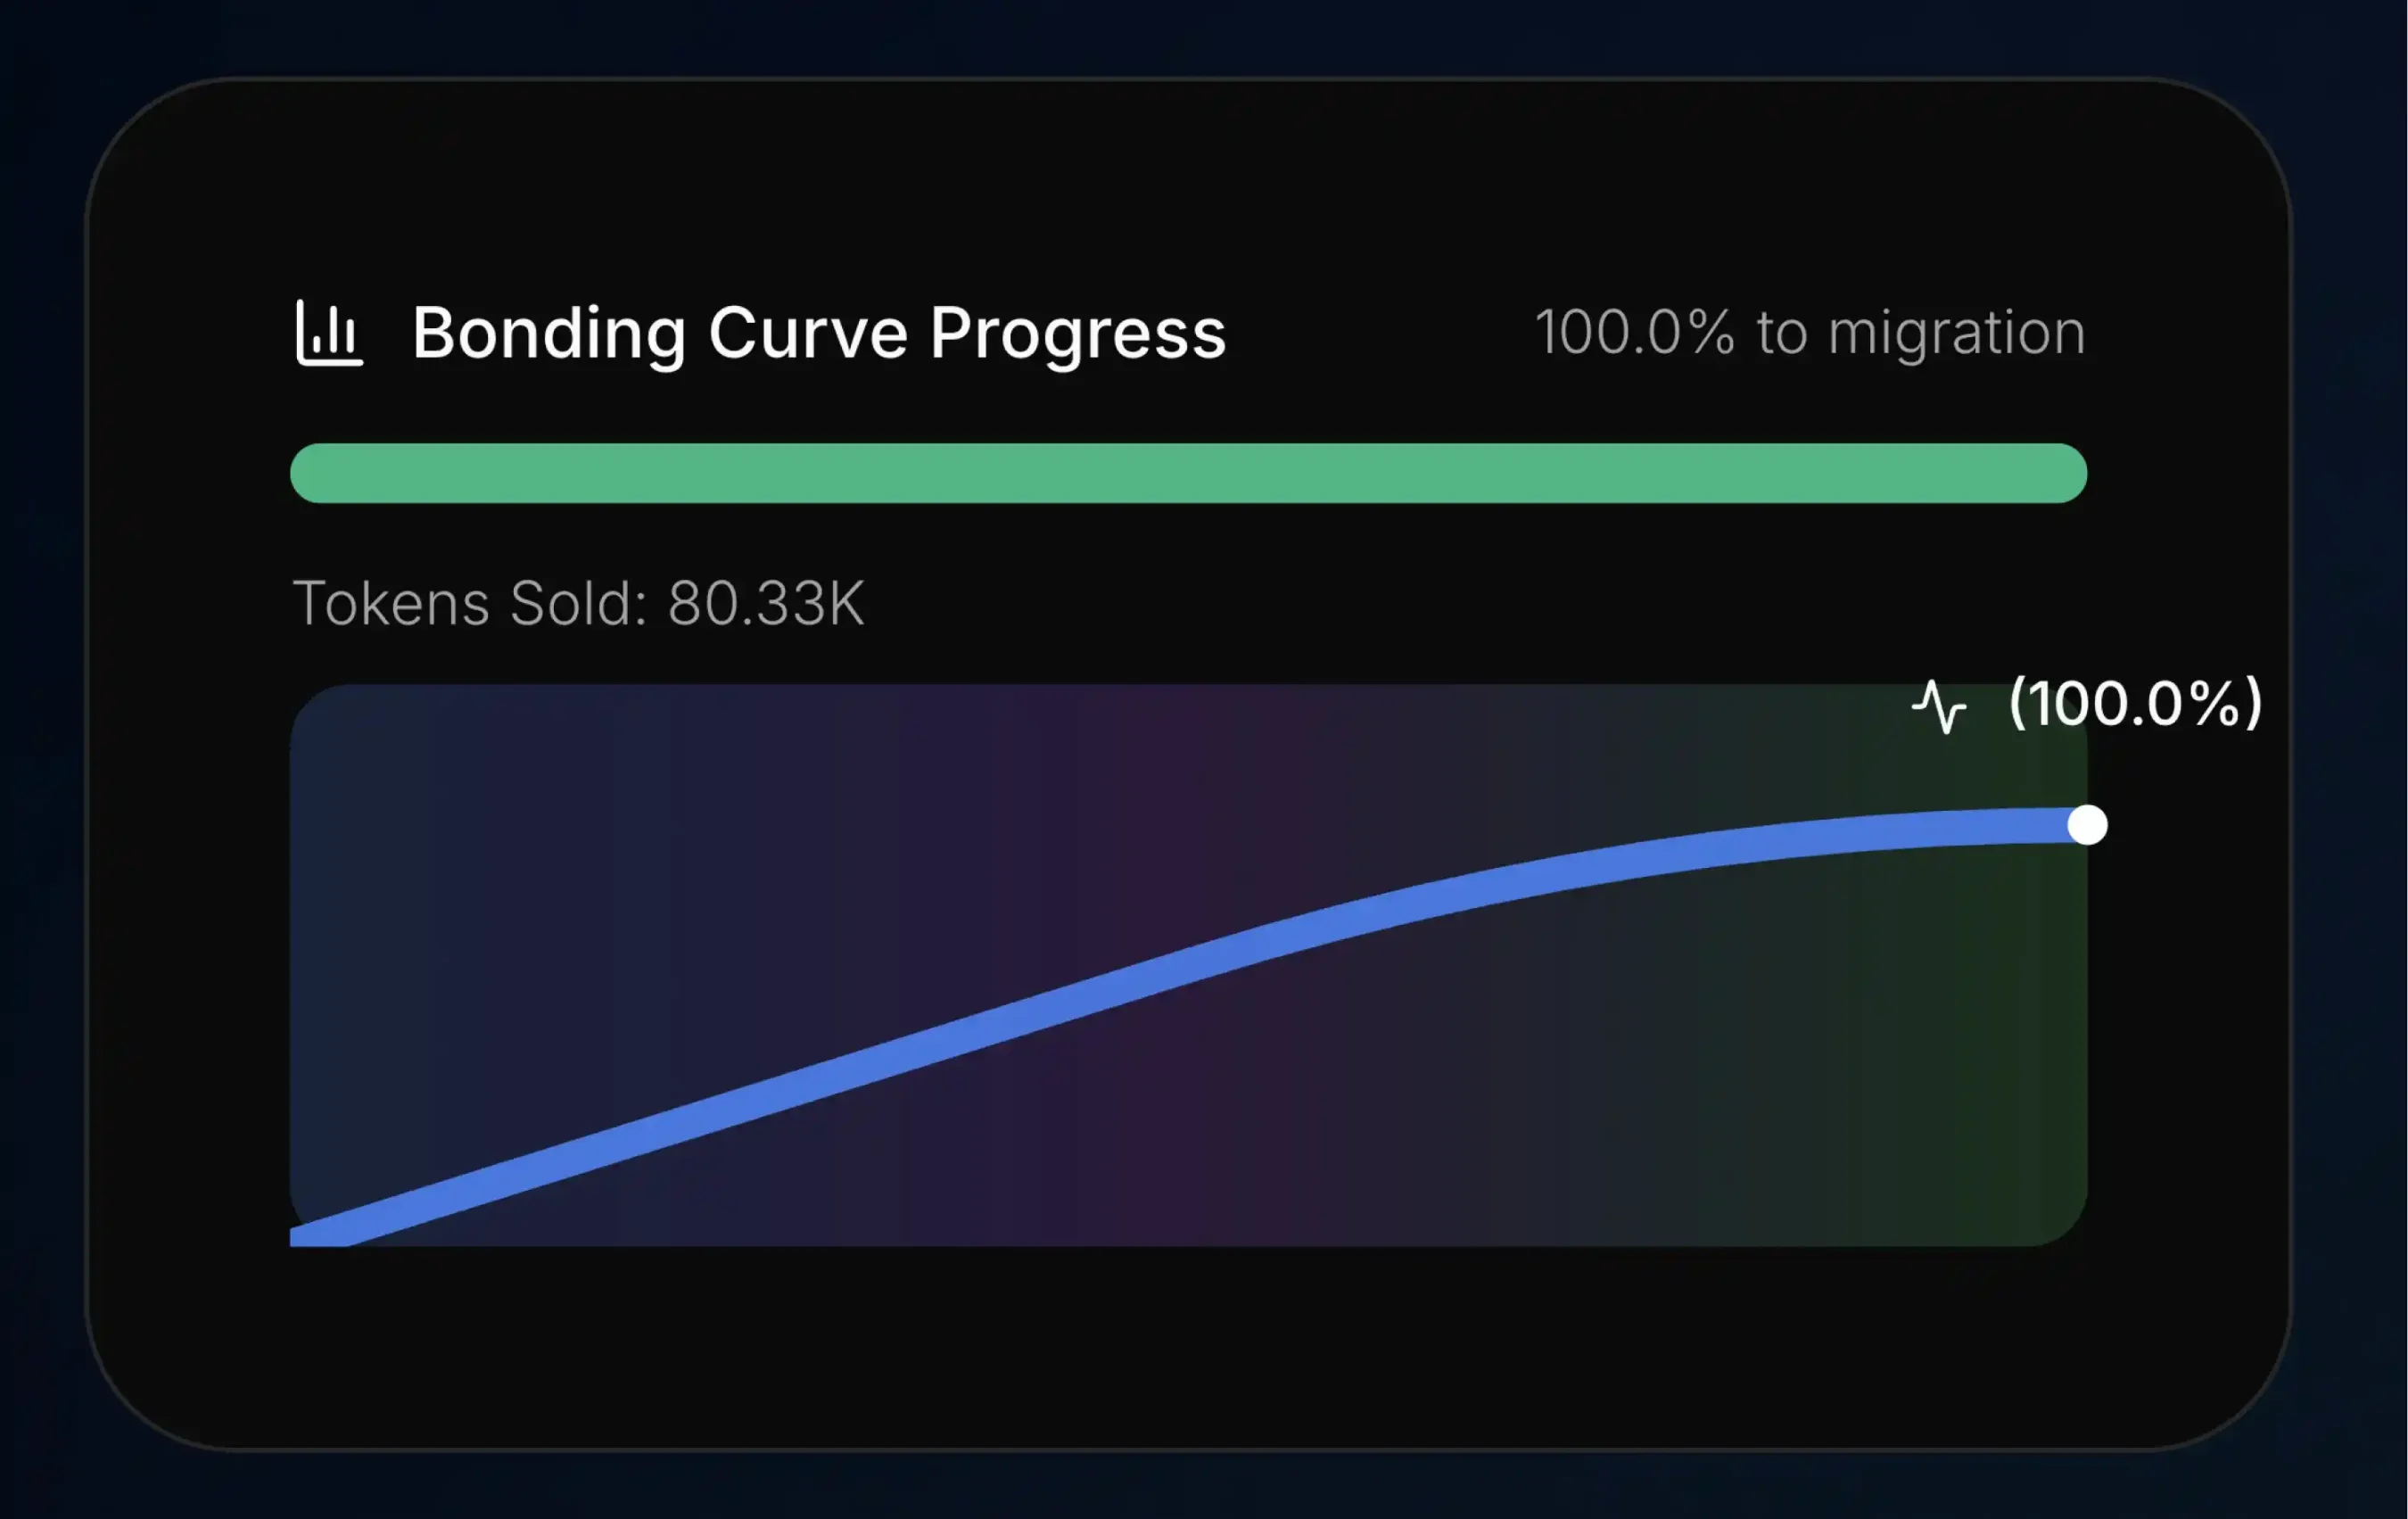
Task: Click the pulse activity icon near the percentage
Action: 1939,706
